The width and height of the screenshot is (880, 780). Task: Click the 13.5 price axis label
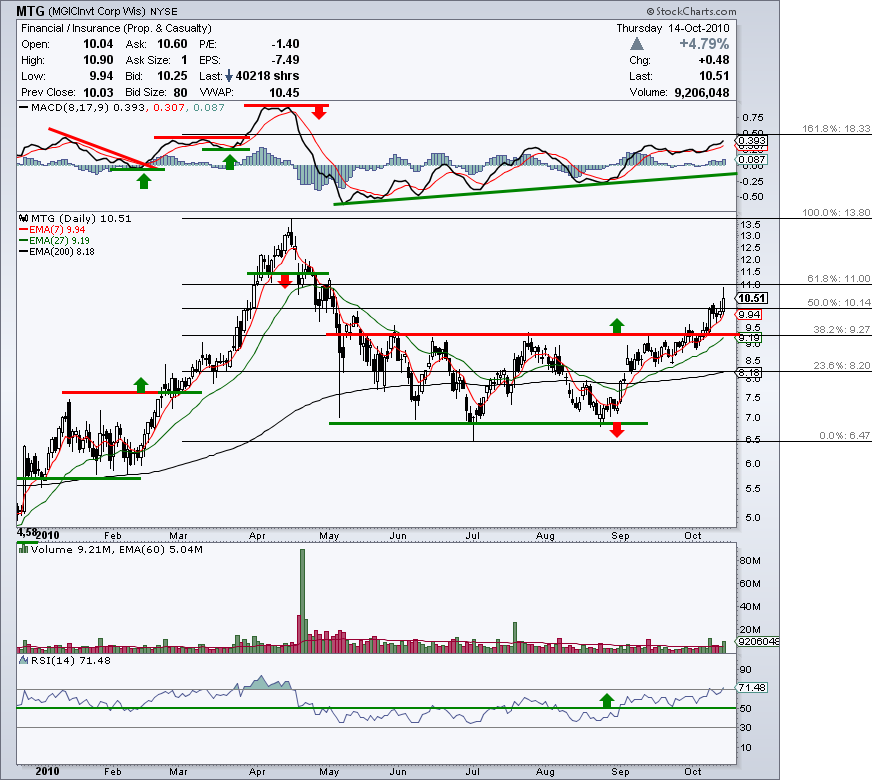coord(751,224)
